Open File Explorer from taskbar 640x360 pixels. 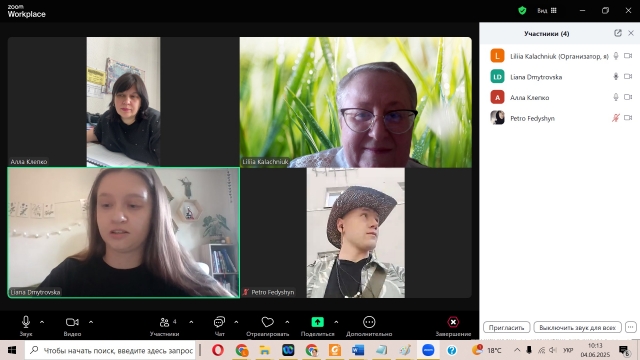(x=264, y=350)
